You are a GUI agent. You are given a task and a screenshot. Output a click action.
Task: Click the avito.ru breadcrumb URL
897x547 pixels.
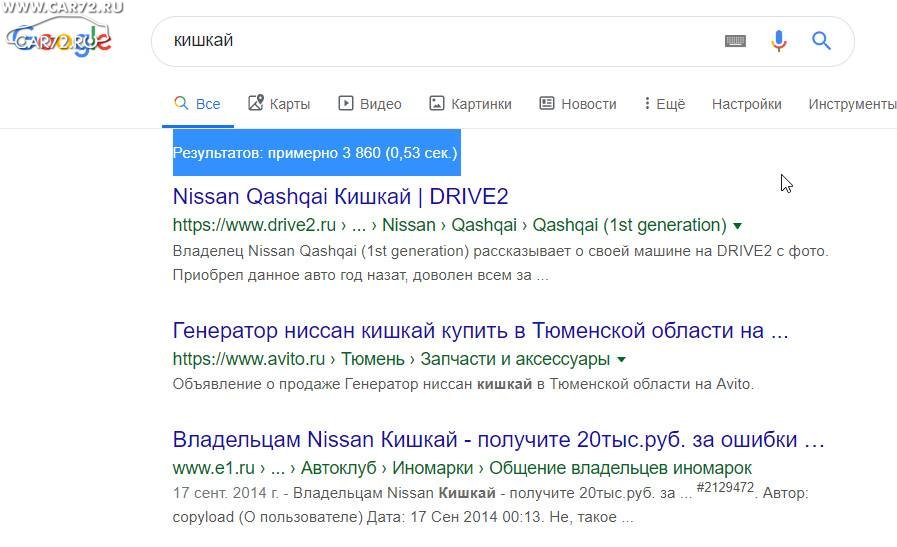[391, 359]
